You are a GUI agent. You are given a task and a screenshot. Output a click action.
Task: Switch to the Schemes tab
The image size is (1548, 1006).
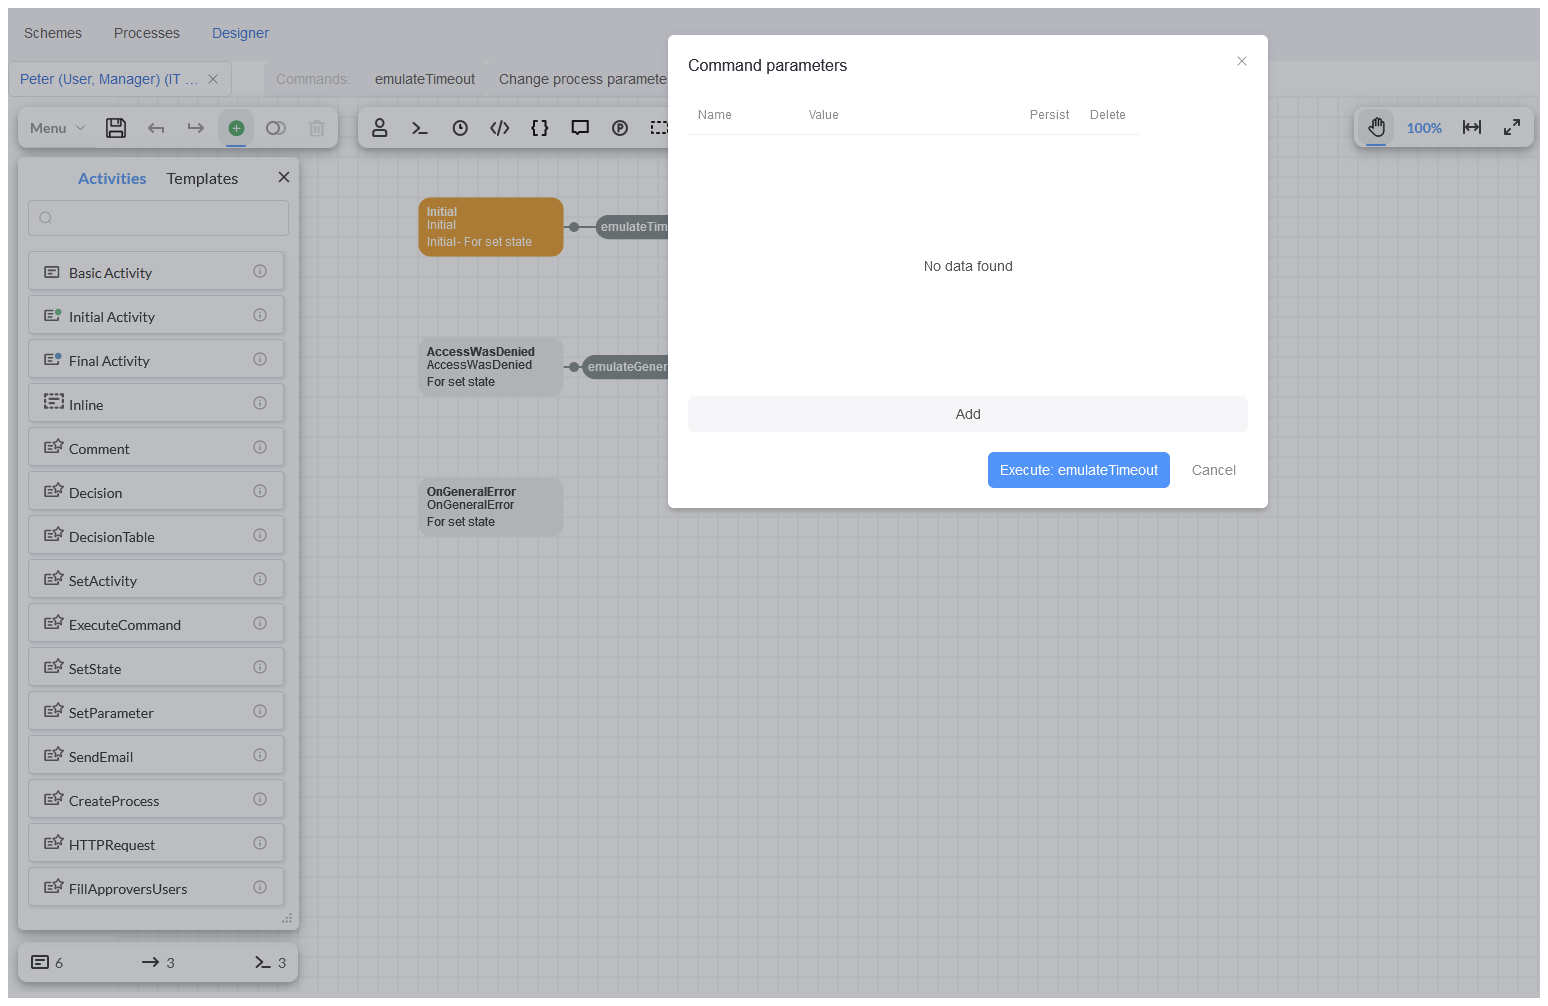(53, 33)
